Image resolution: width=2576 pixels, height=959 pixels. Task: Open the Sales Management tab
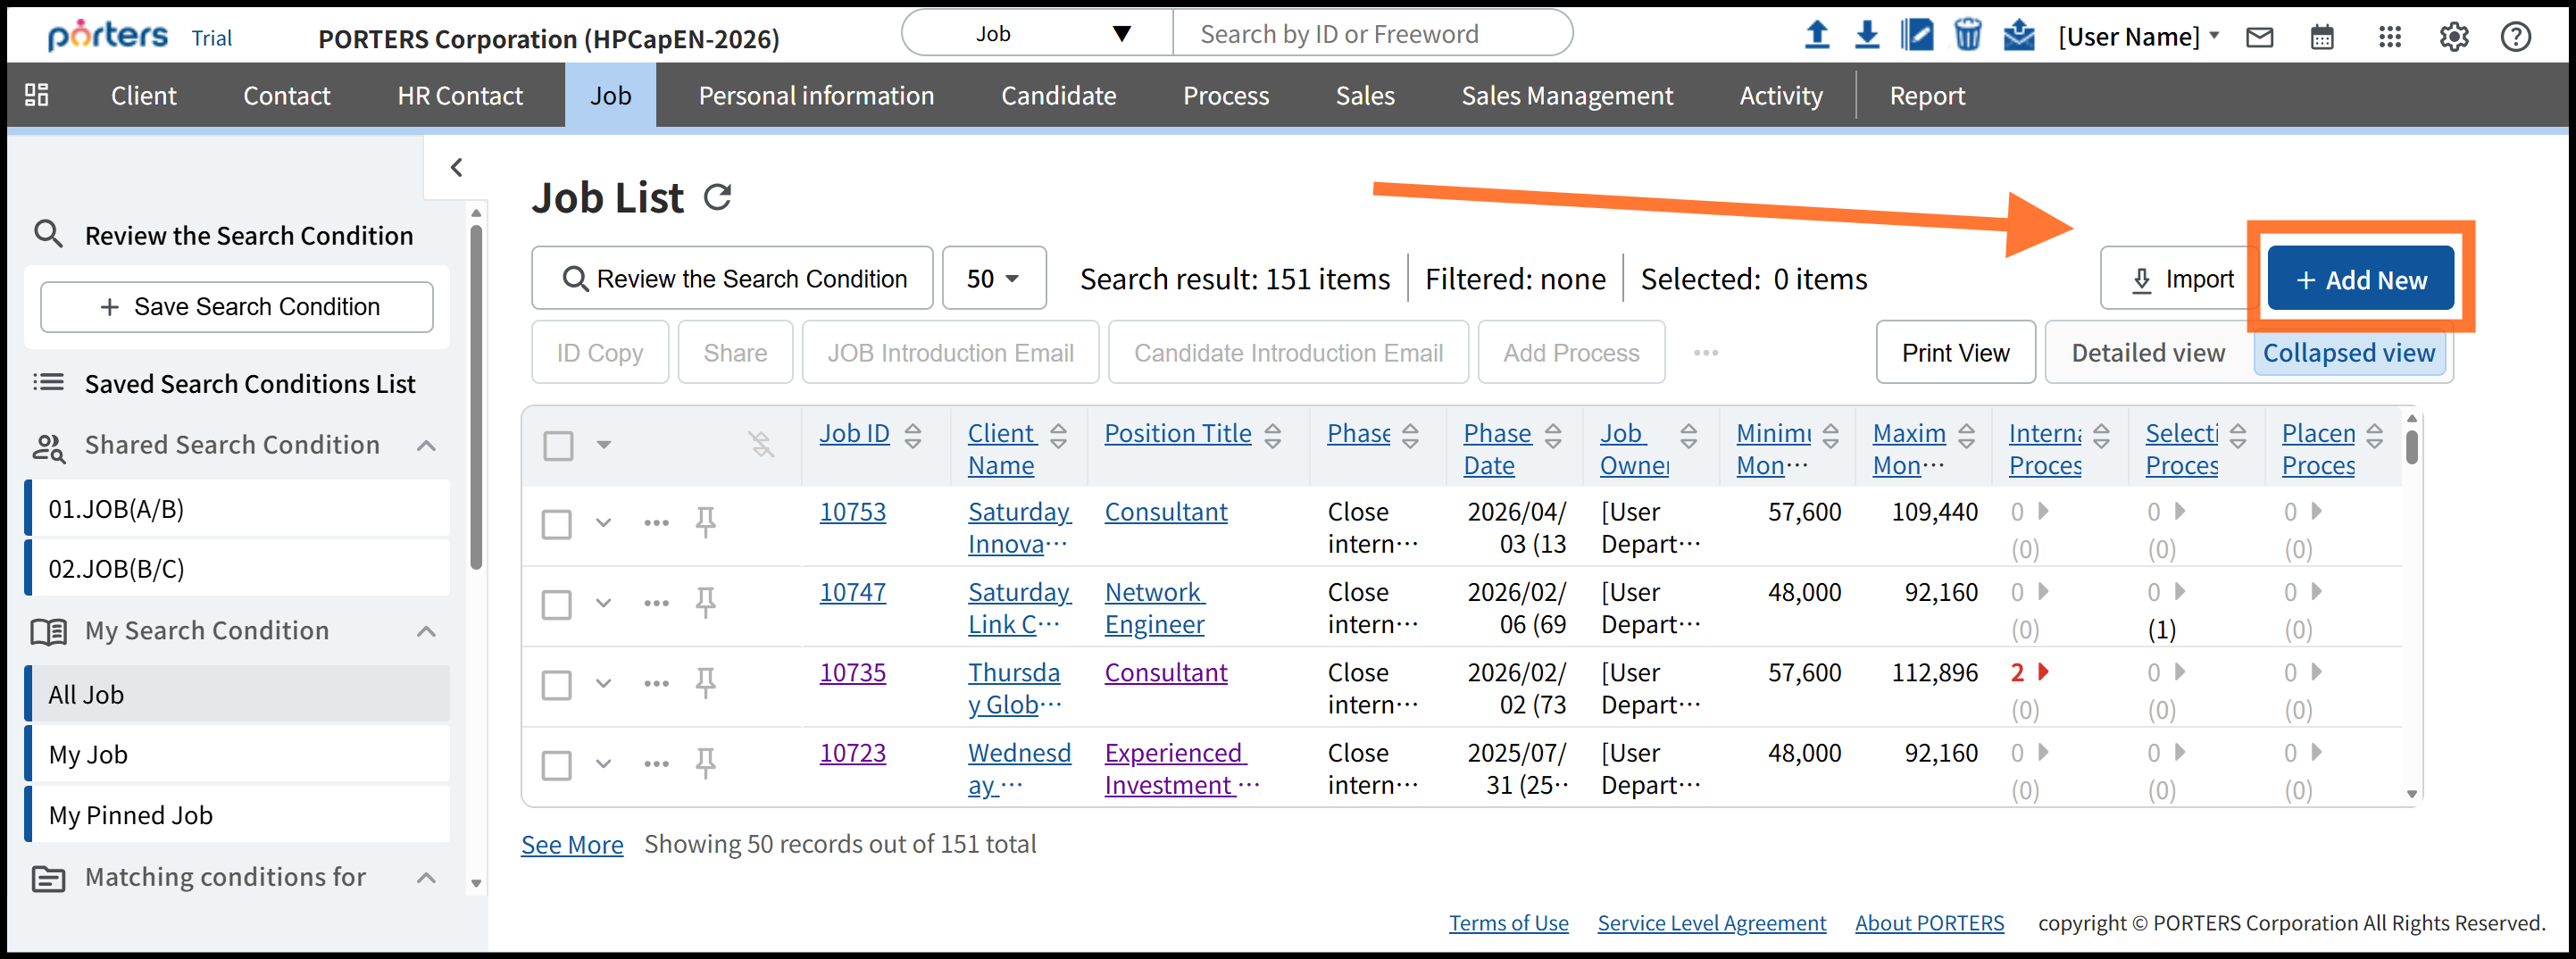(1566, 96)
